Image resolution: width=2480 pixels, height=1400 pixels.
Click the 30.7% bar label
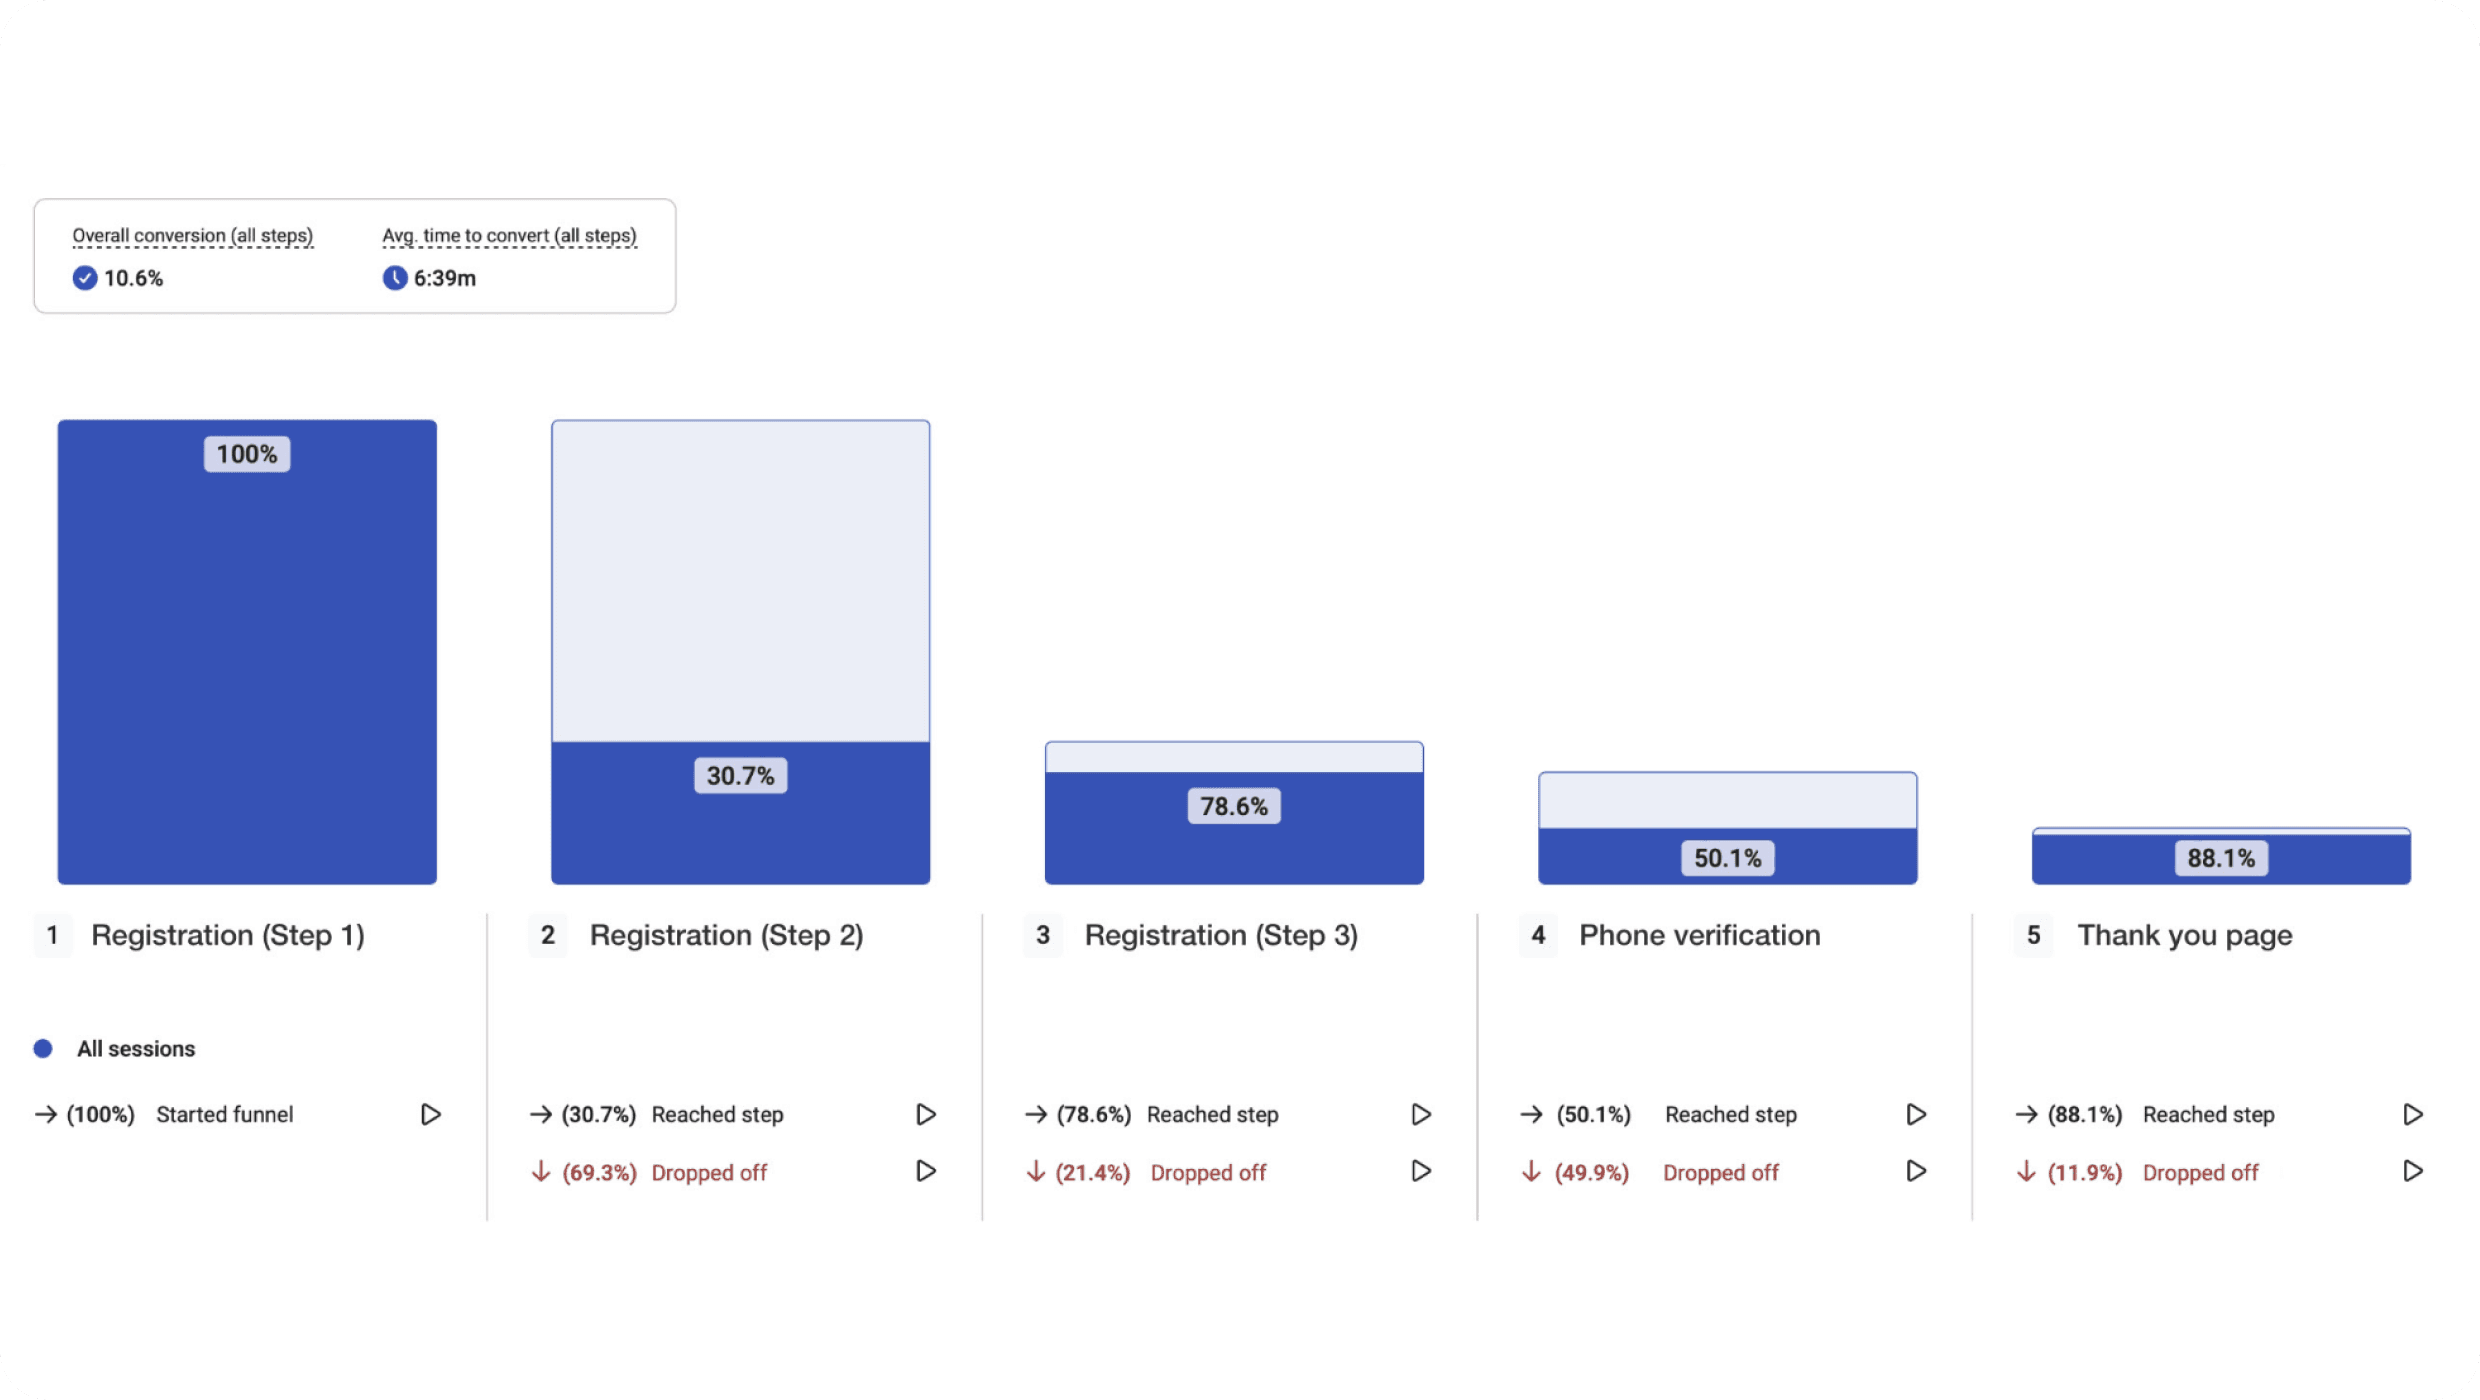click(x=740, y=776)
